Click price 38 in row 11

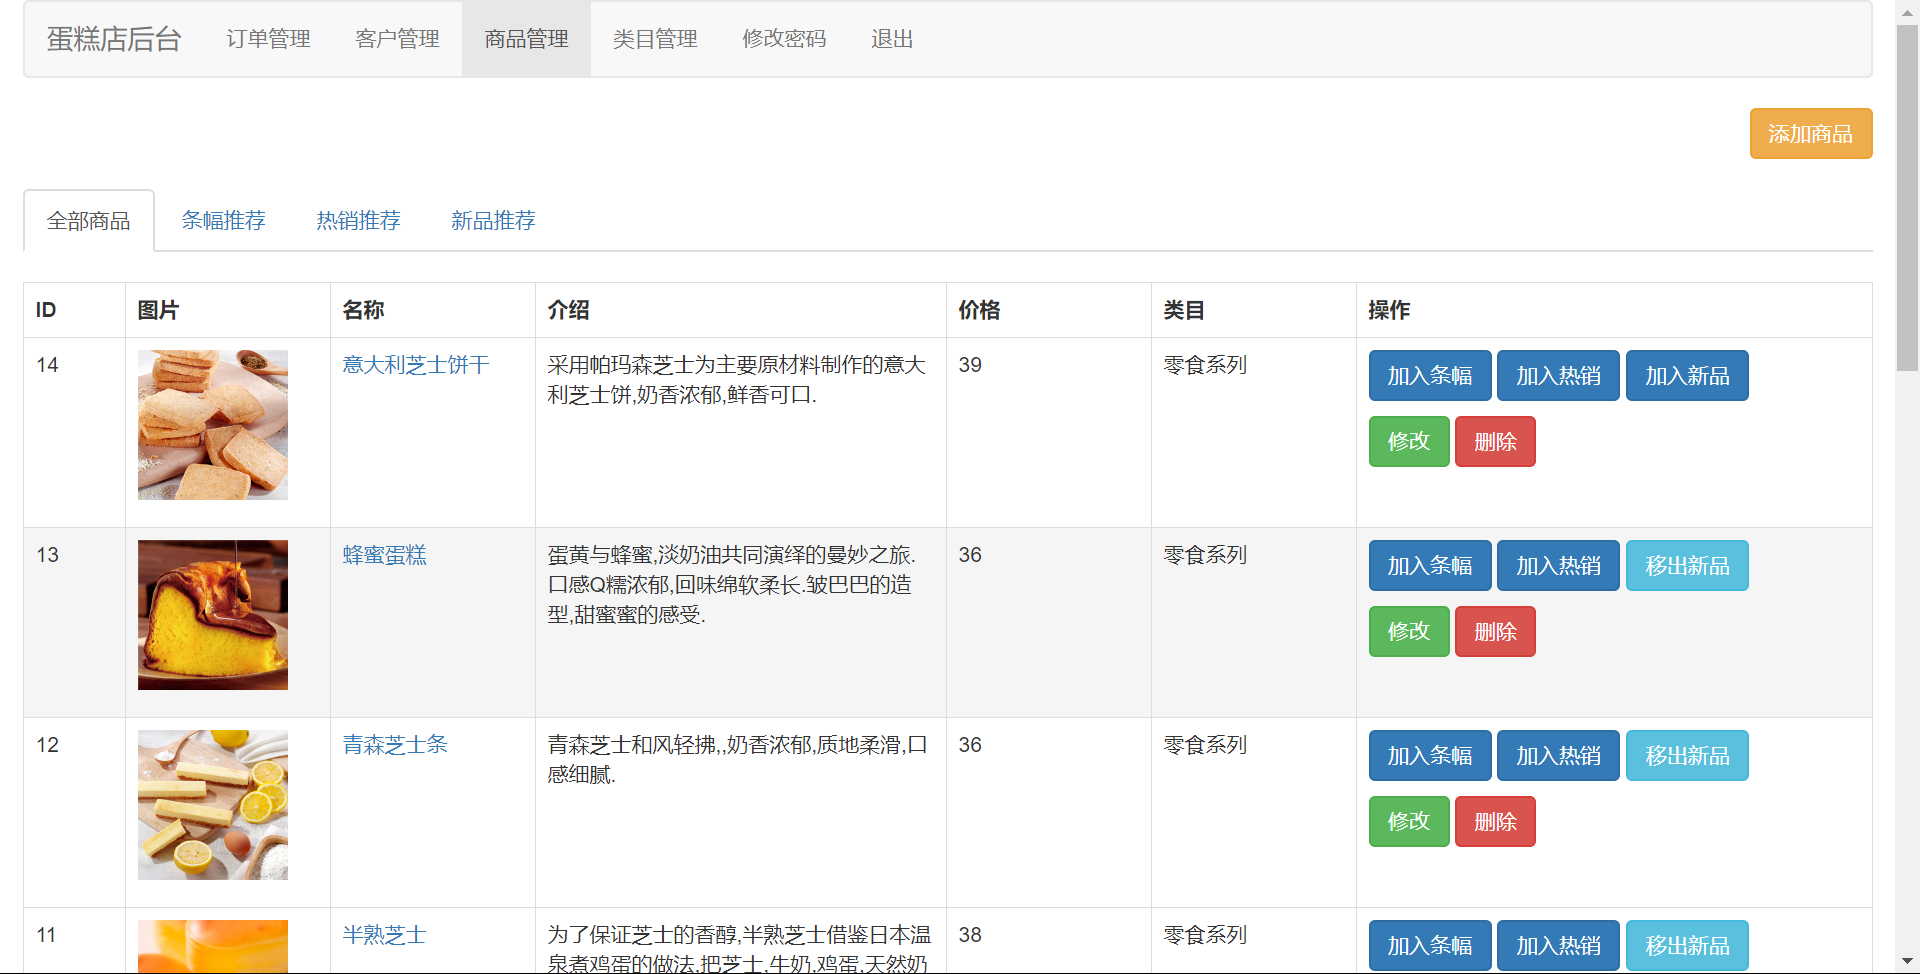(x=970, y=935)
